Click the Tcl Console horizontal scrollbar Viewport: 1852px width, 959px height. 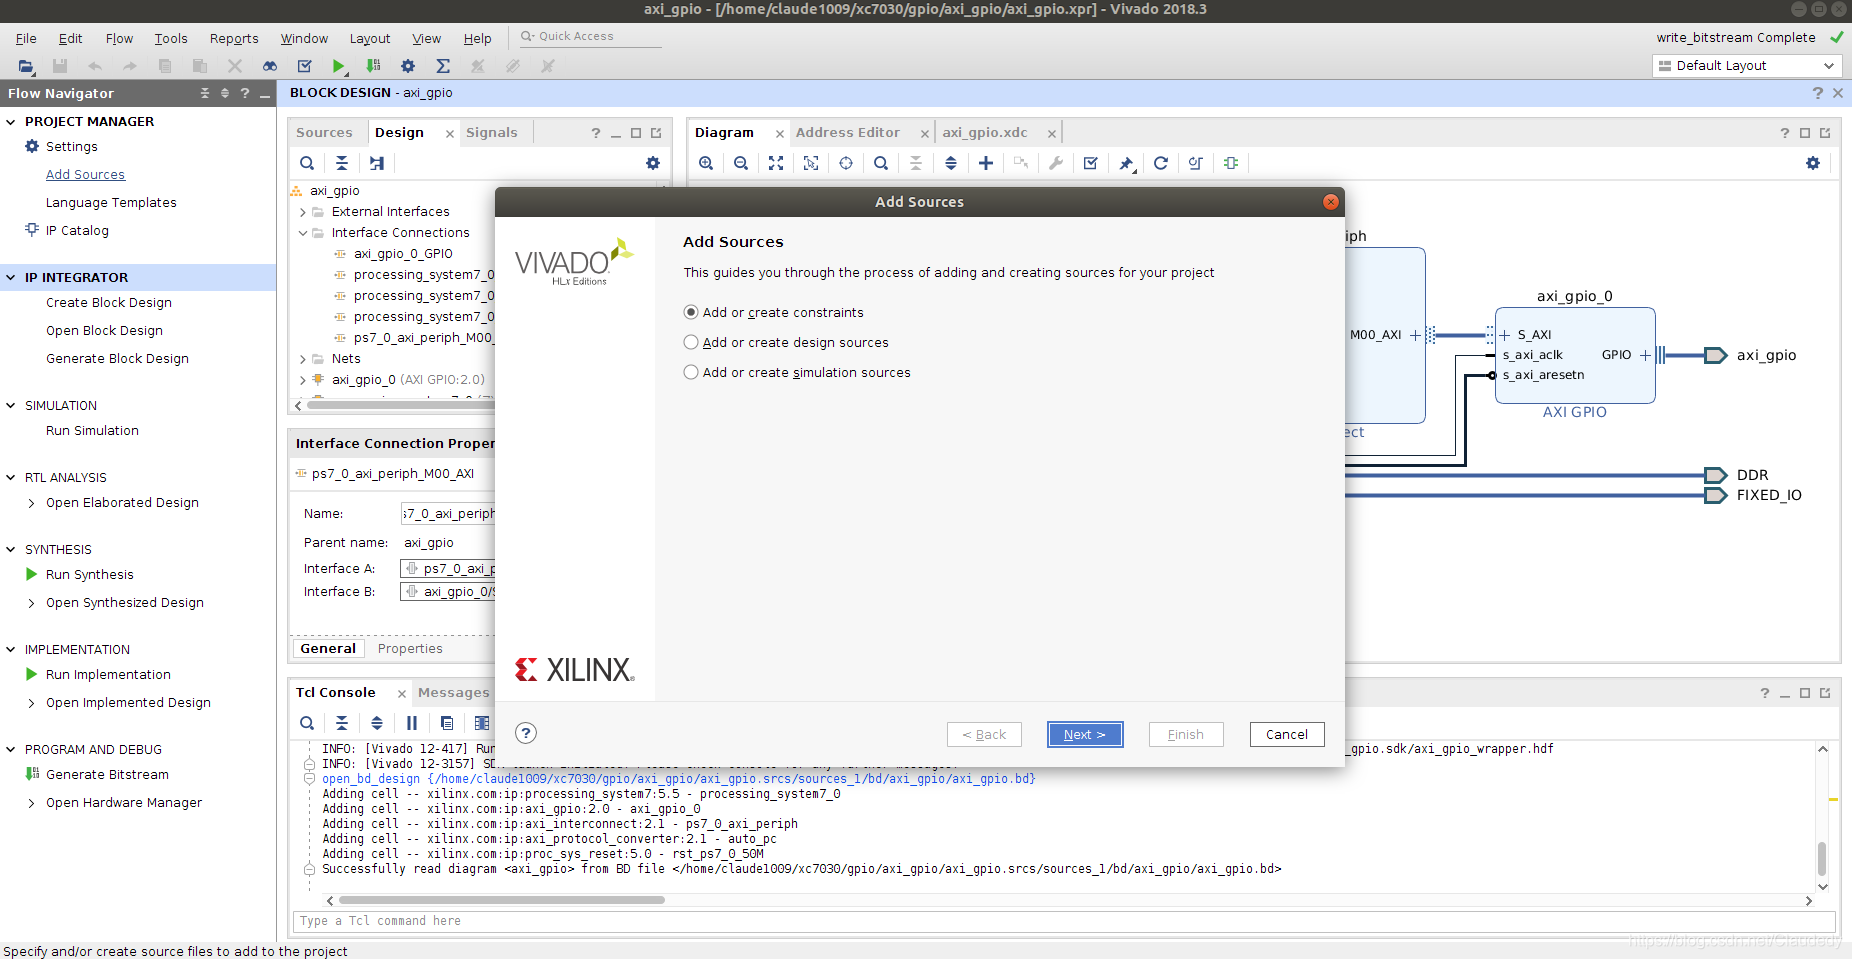(x=502, y=900)
